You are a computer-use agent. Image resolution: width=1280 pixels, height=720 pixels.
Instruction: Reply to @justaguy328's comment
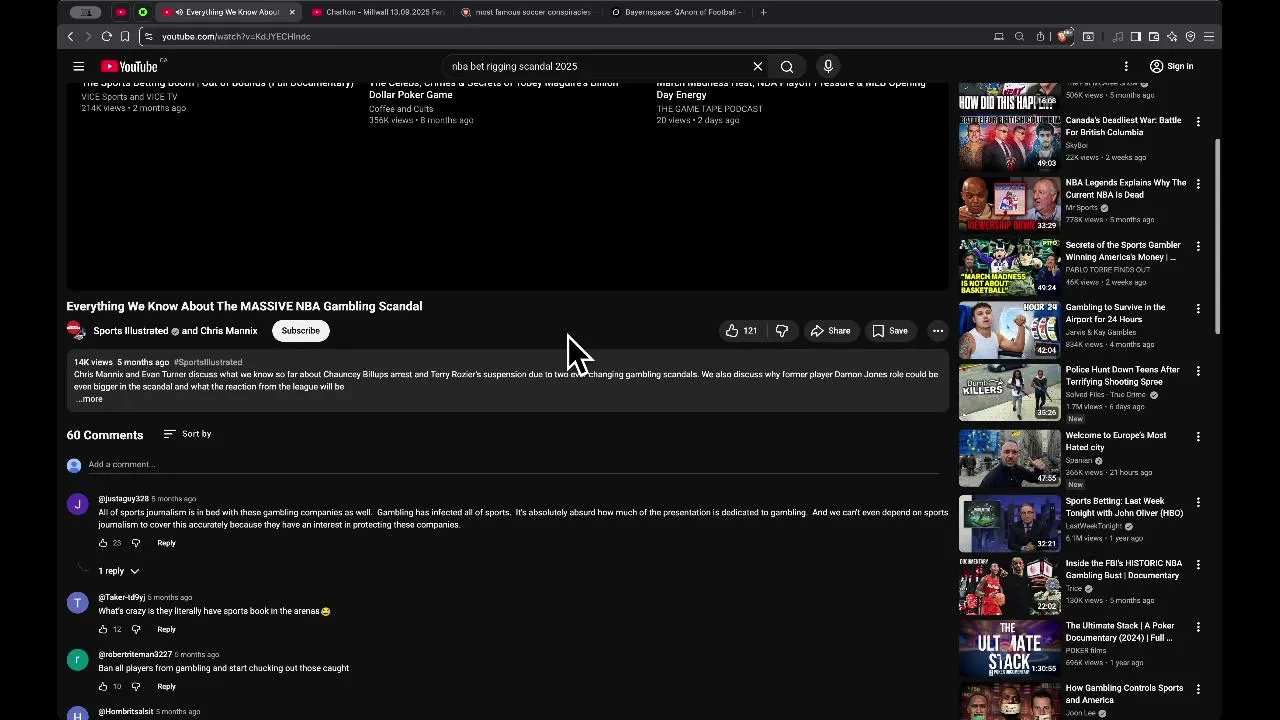tap(166, 543)
